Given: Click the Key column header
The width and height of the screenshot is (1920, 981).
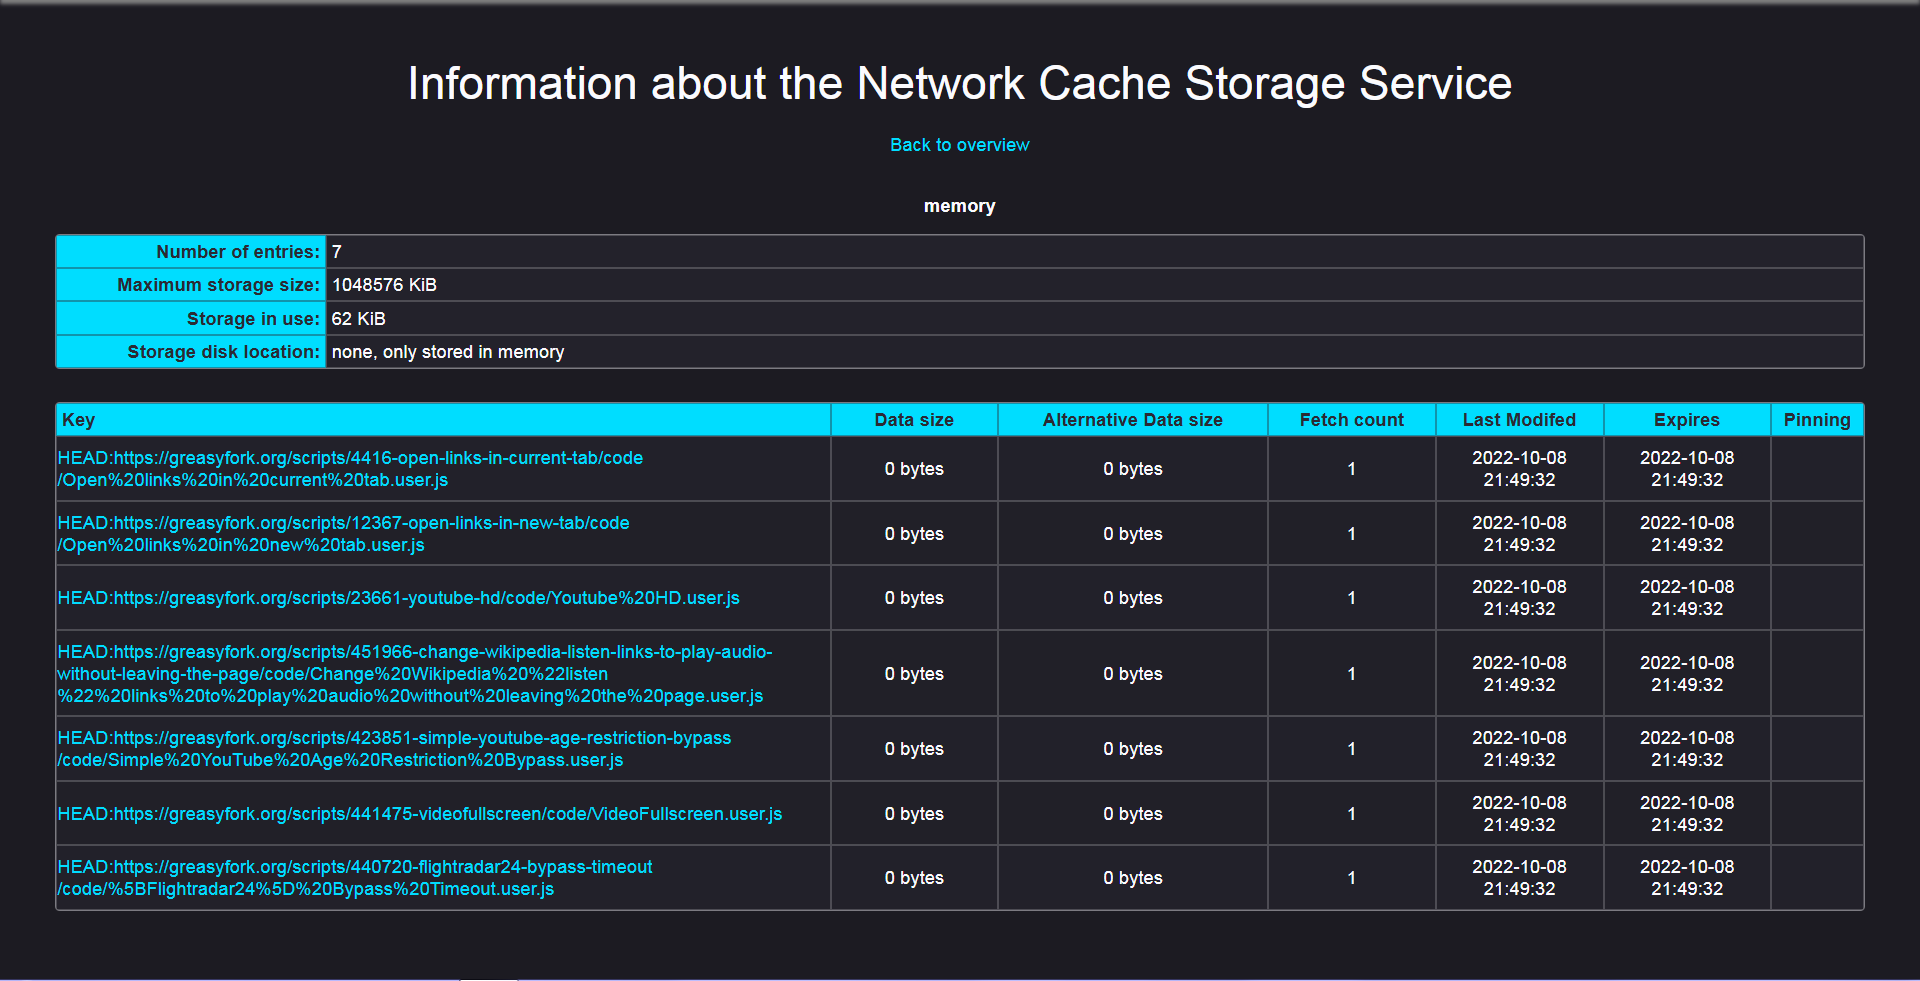Looking at the screenshot, I should click(443, 420).
